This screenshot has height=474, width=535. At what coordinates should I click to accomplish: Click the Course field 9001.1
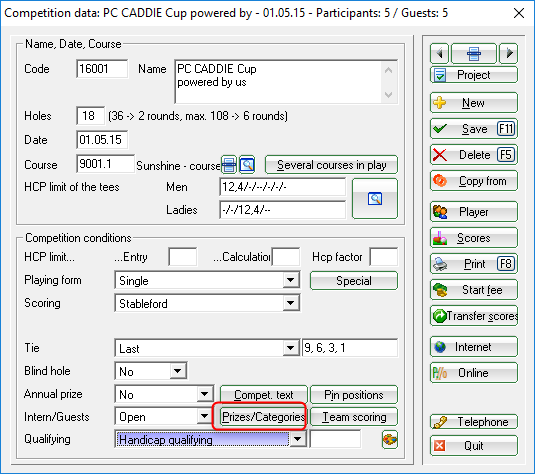pos(105,164)
